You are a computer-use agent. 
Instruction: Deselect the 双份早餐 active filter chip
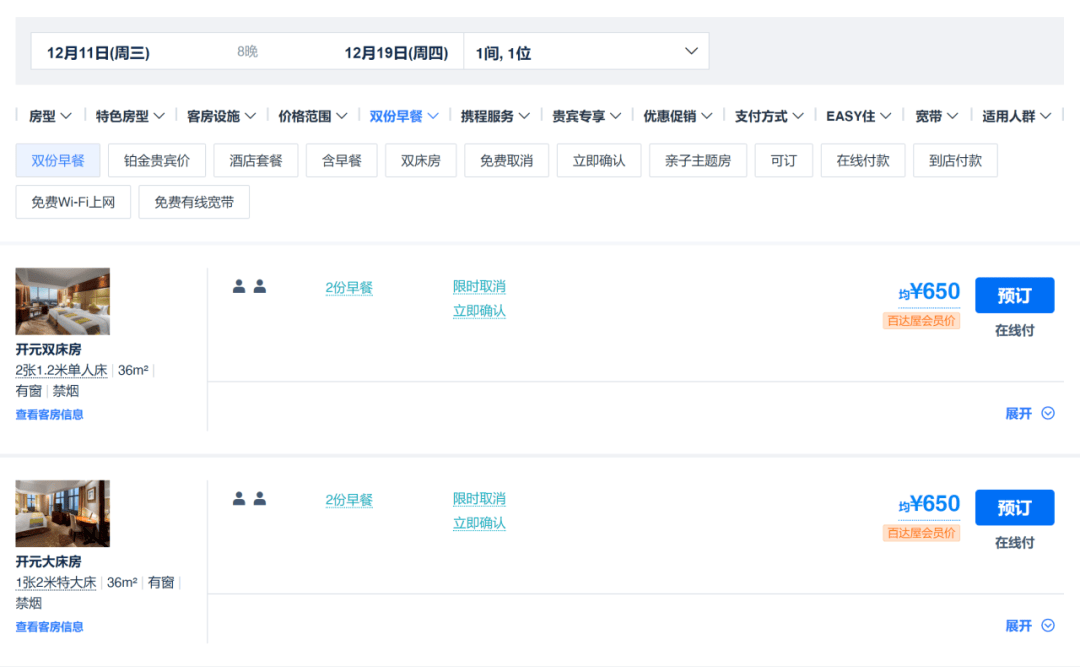click(57, 160)
